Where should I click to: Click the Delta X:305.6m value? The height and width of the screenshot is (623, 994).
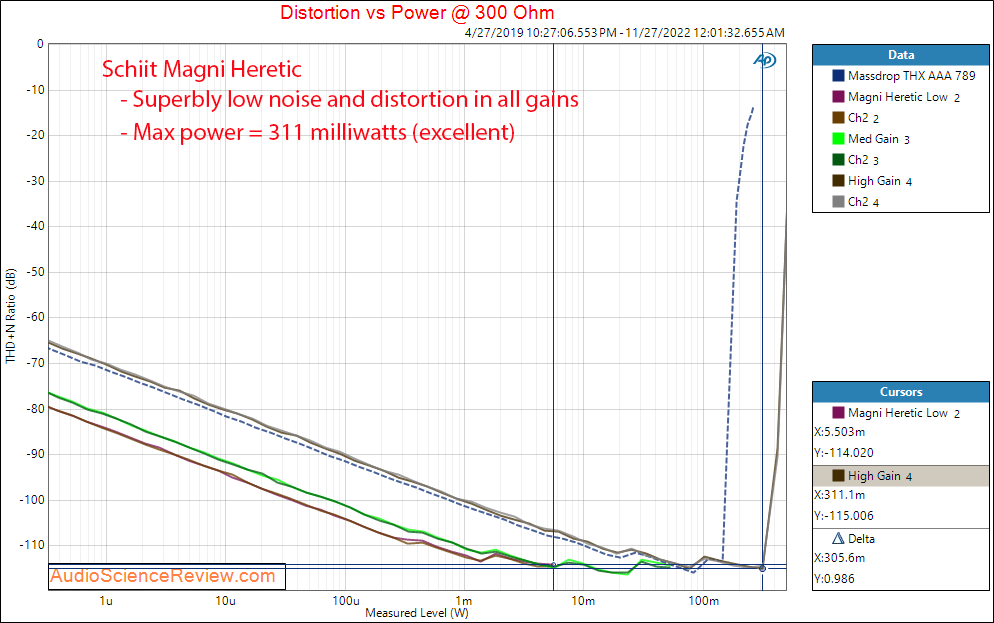point(839,558)
